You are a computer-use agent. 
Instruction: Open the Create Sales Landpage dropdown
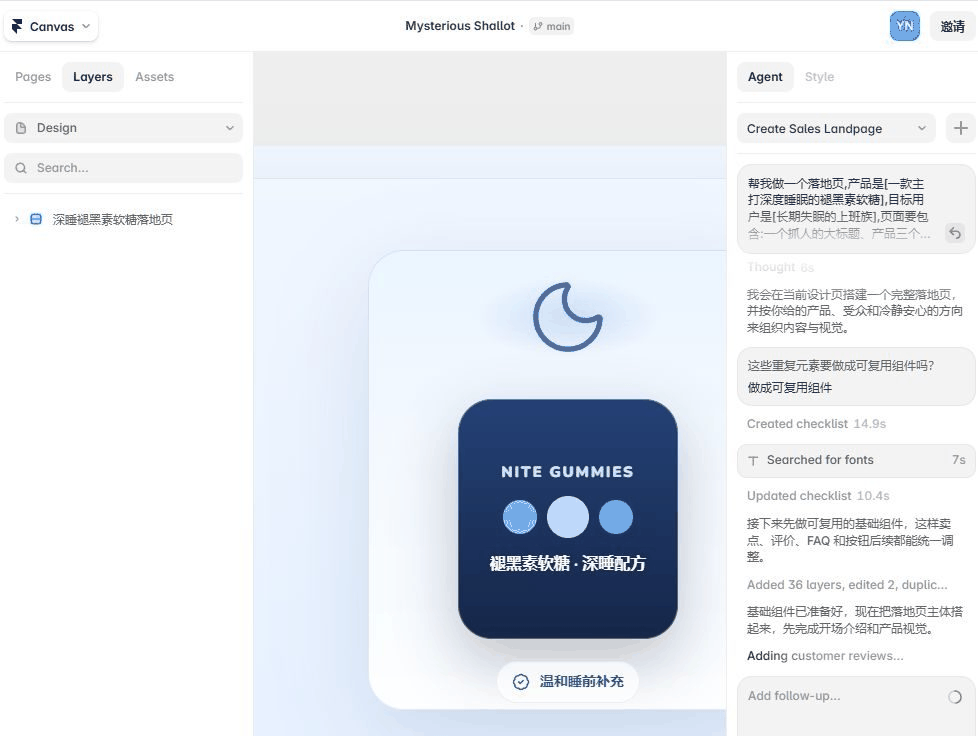click(836, 128)
